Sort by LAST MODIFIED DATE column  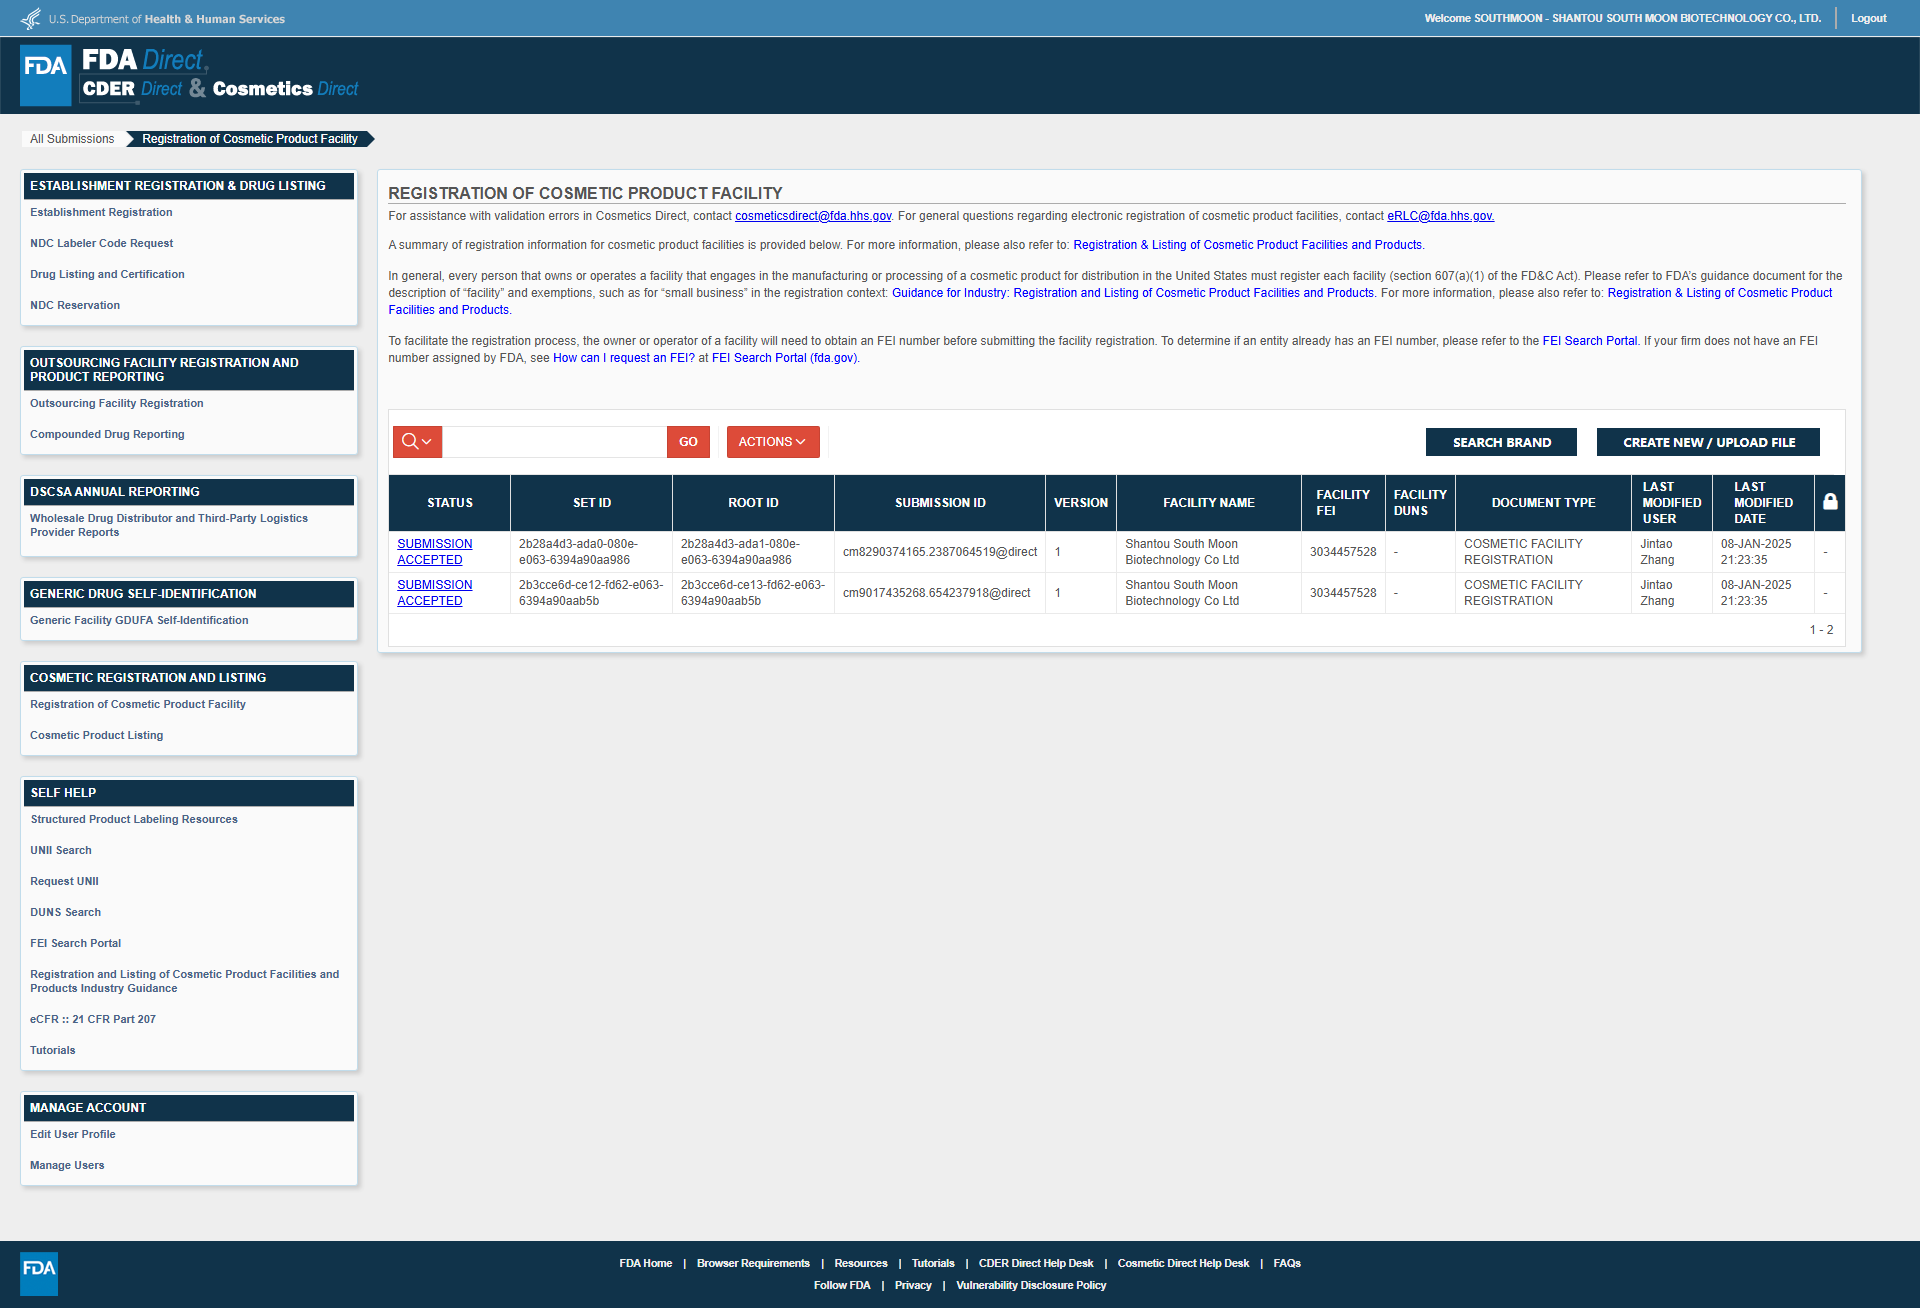(x=1762, y=503)
